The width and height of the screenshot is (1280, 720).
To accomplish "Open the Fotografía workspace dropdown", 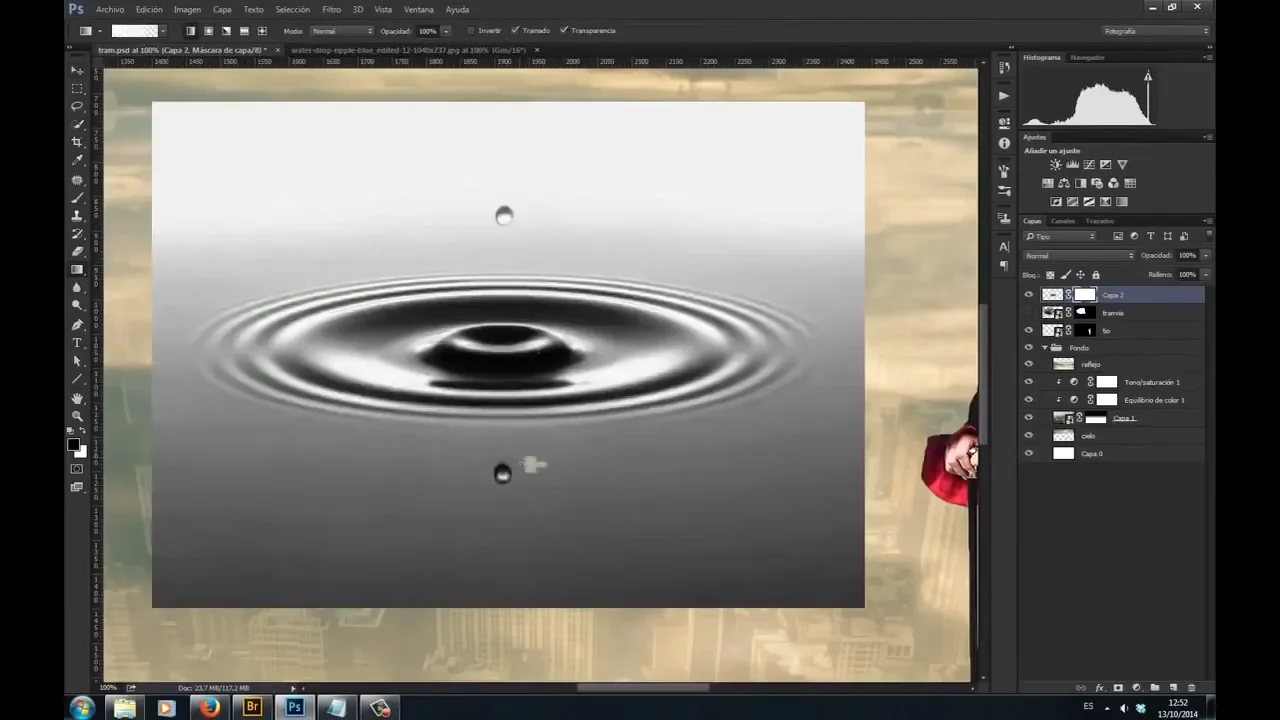I will [1155, 31].
